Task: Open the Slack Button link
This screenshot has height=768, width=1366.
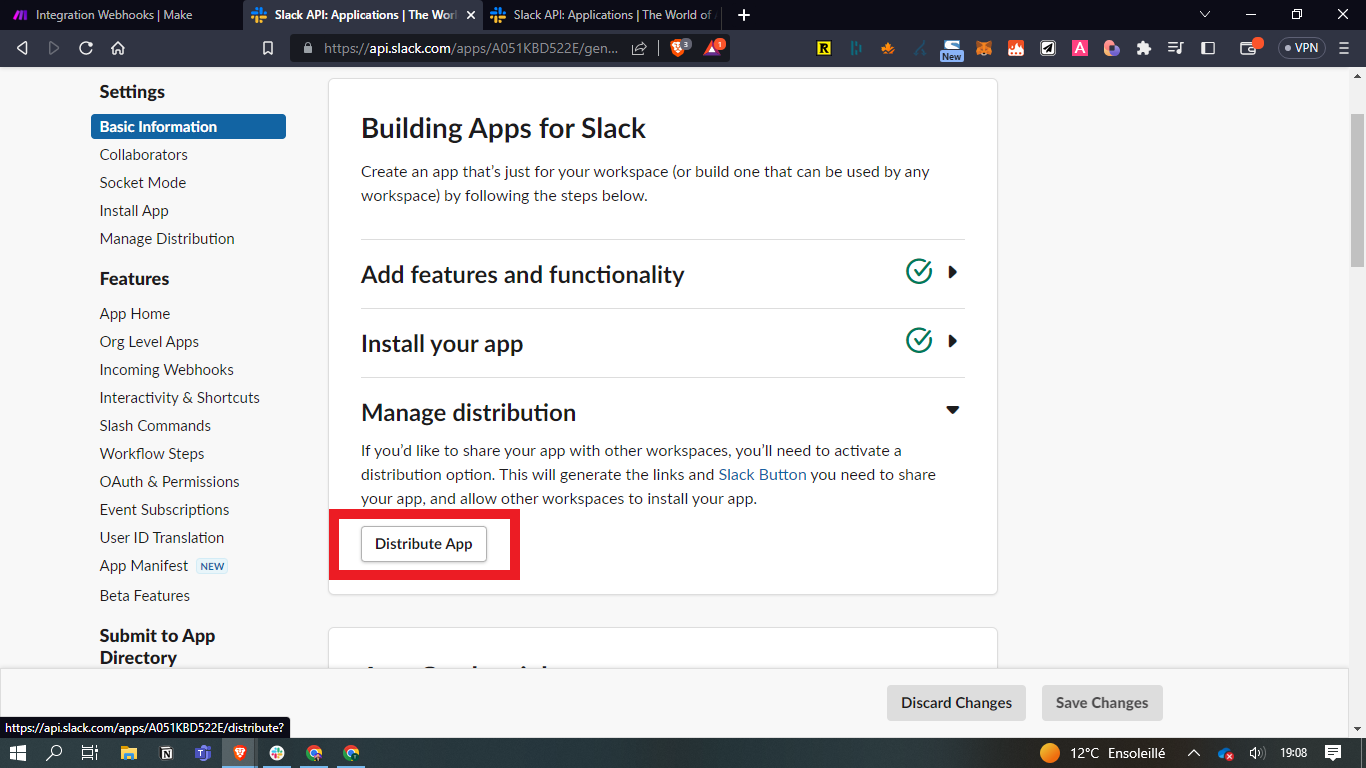Action: [762, 475]
